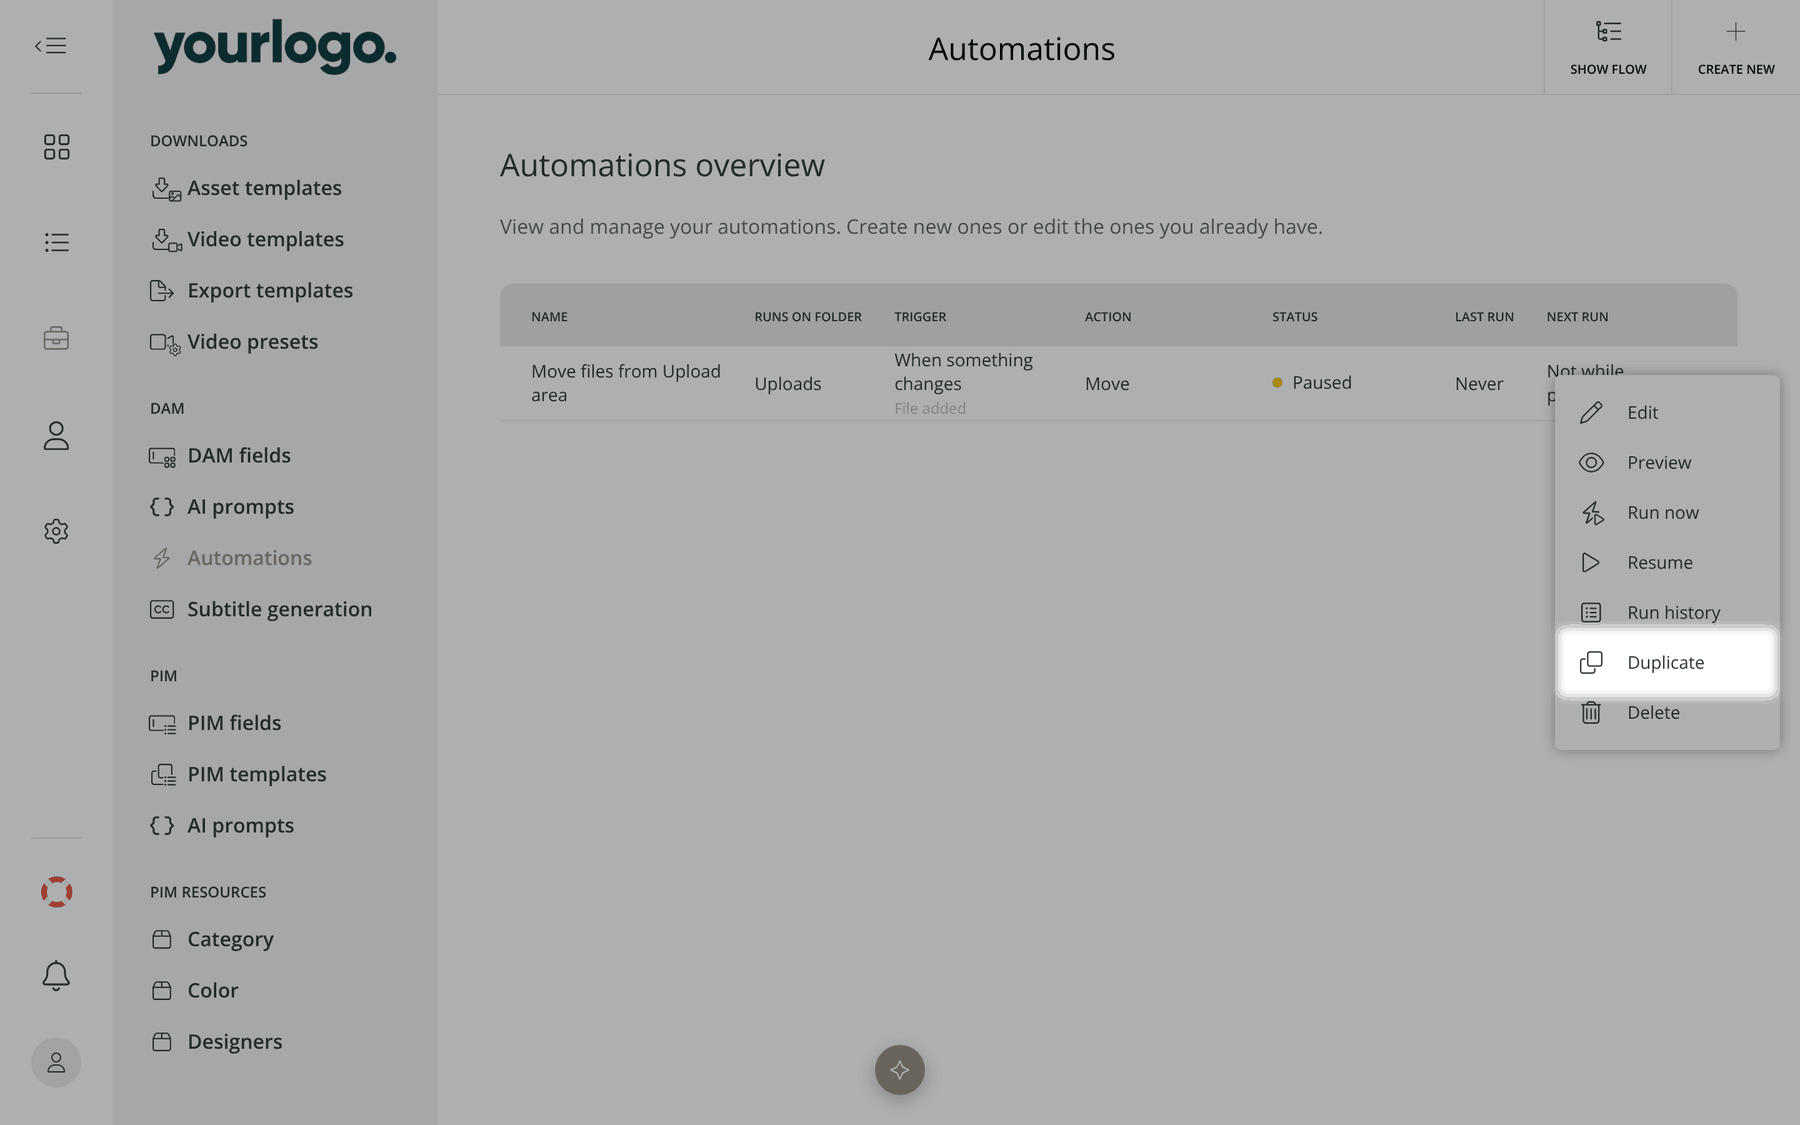Click the Paused status cell

[x=1312, y=383]
